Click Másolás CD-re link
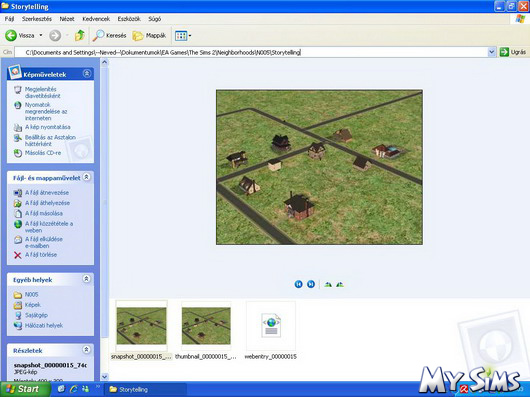 43,153
